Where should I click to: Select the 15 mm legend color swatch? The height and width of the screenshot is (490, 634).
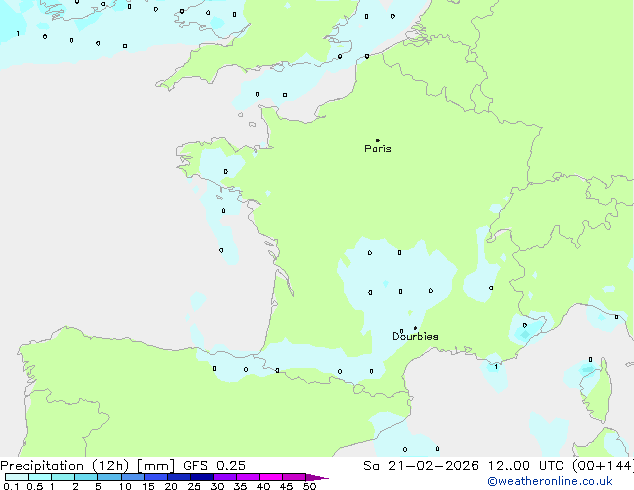pos(156,477)
